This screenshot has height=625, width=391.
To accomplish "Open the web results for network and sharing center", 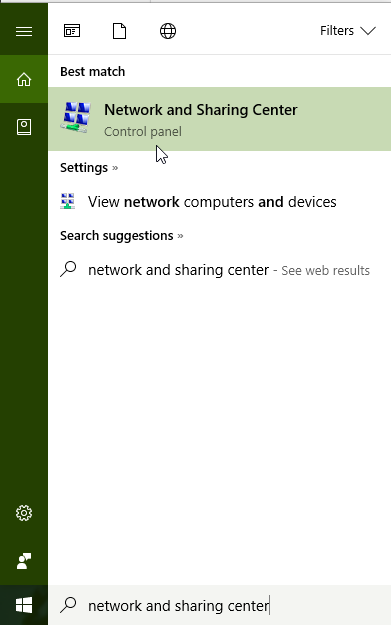I will 220,270.
